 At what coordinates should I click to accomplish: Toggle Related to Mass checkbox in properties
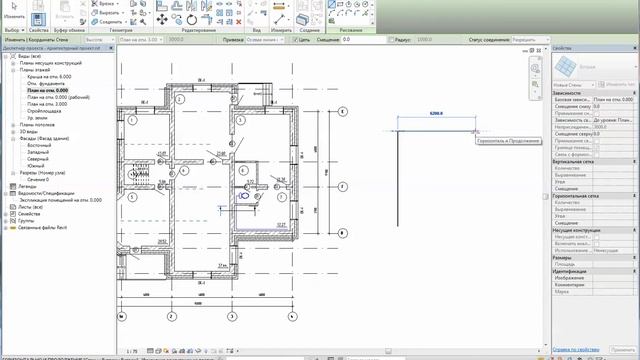[x=596, y=154]
